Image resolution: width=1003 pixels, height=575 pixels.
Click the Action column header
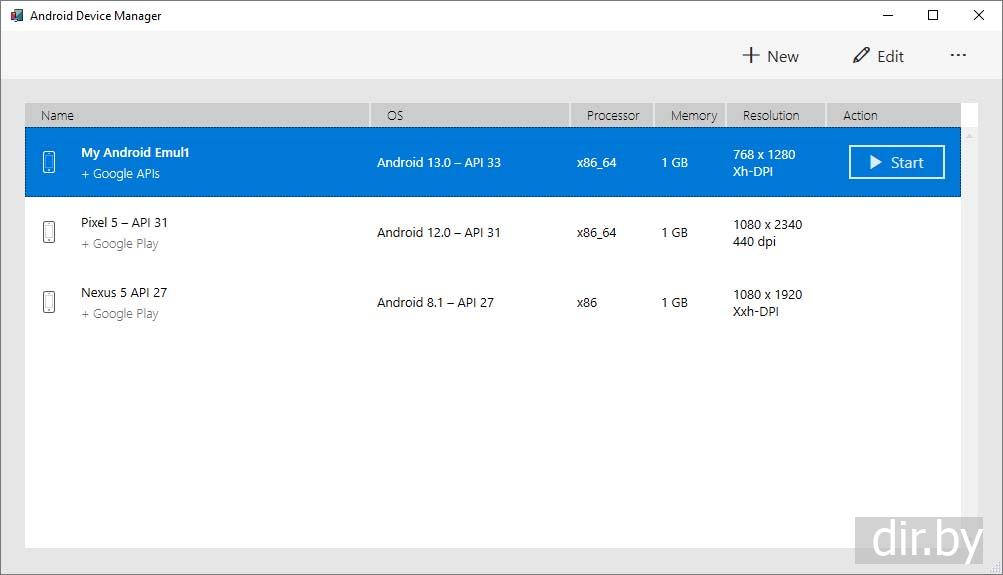[859, 115]
